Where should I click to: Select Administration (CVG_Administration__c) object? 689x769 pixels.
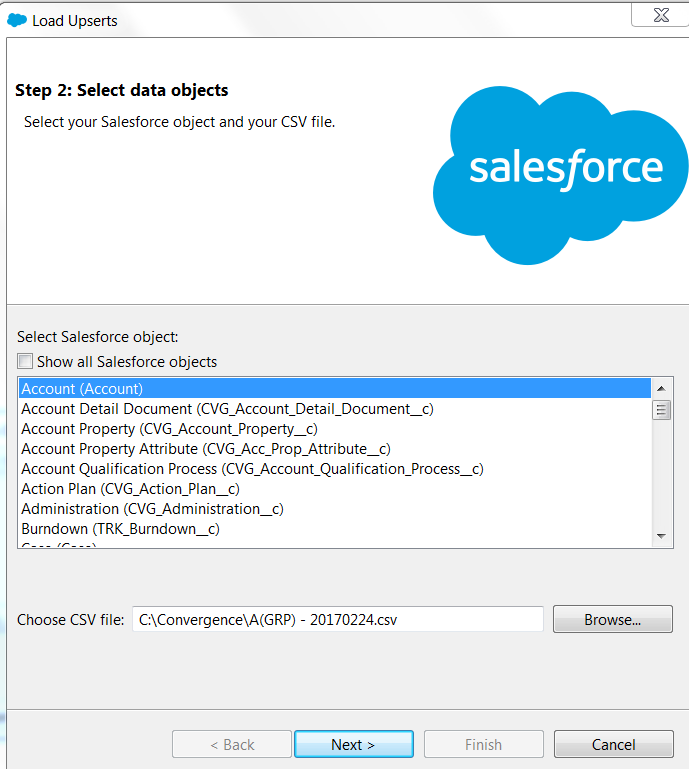152,509
